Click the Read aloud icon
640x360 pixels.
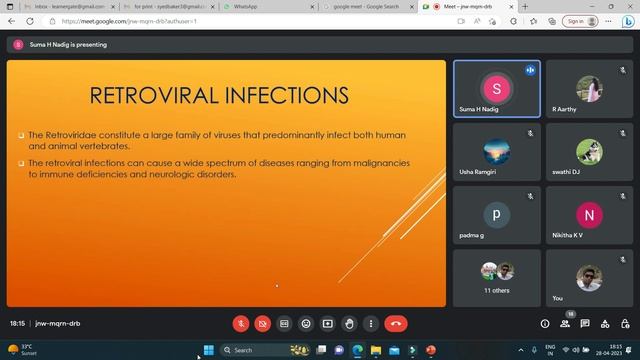[477, 21]
